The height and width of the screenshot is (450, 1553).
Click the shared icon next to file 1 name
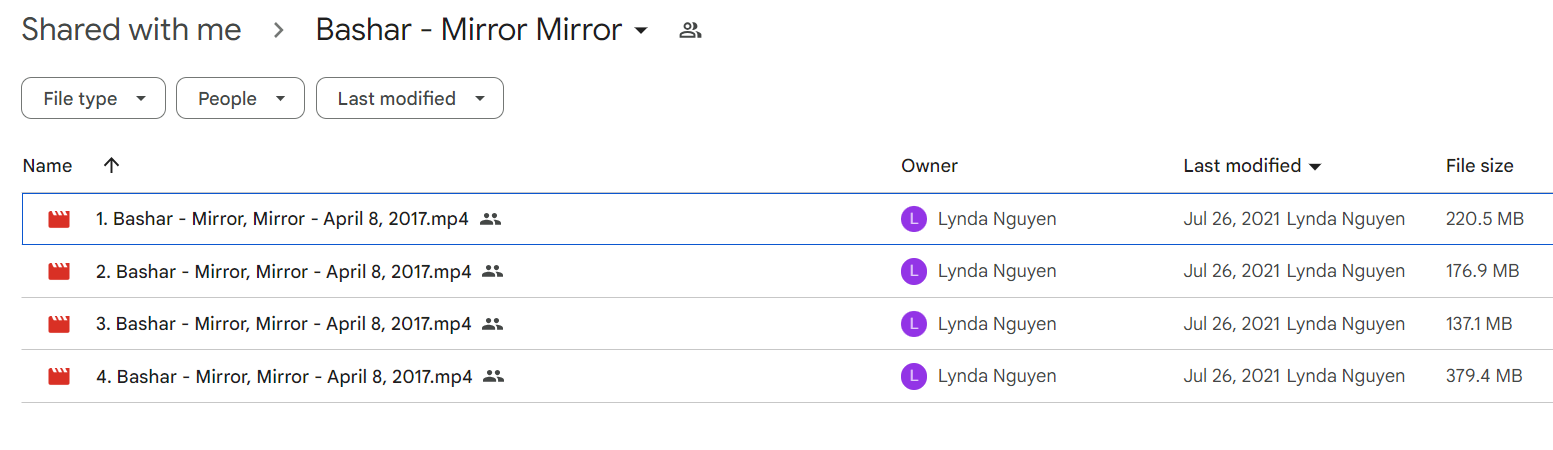tap(490, 219)
